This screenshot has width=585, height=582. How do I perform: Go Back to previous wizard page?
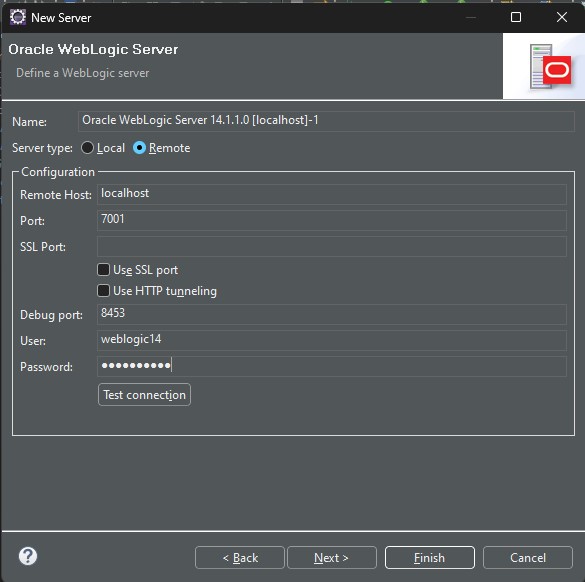coord(240,558)
